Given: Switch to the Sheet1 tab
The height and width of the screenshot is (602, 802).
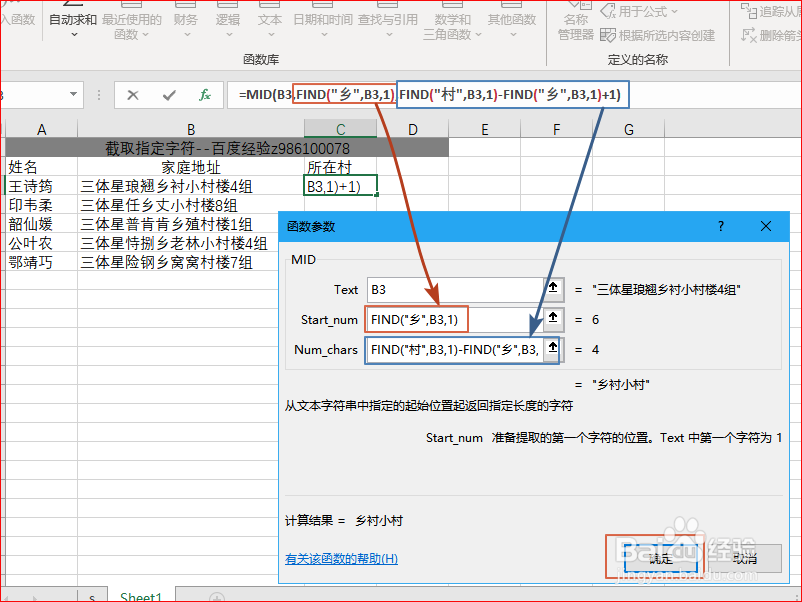Looking at the screenshot, I should 140,594.
